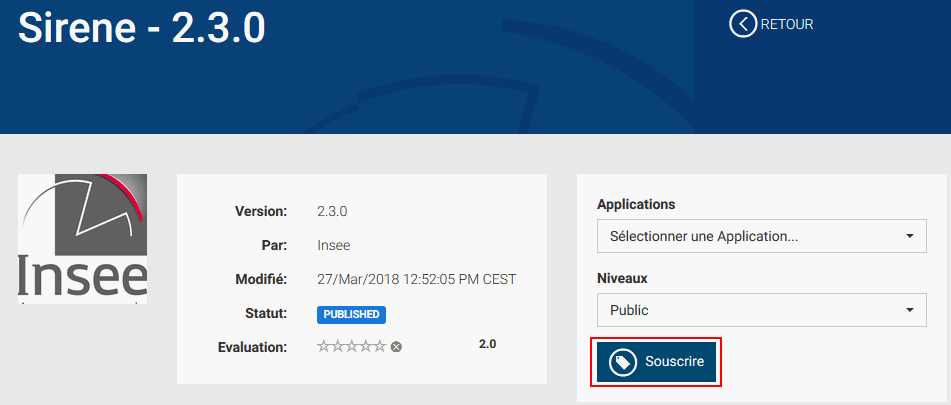Click the PUBLISHED status badge
Viewport: 951px width, 405px height.
click(351, 315)
